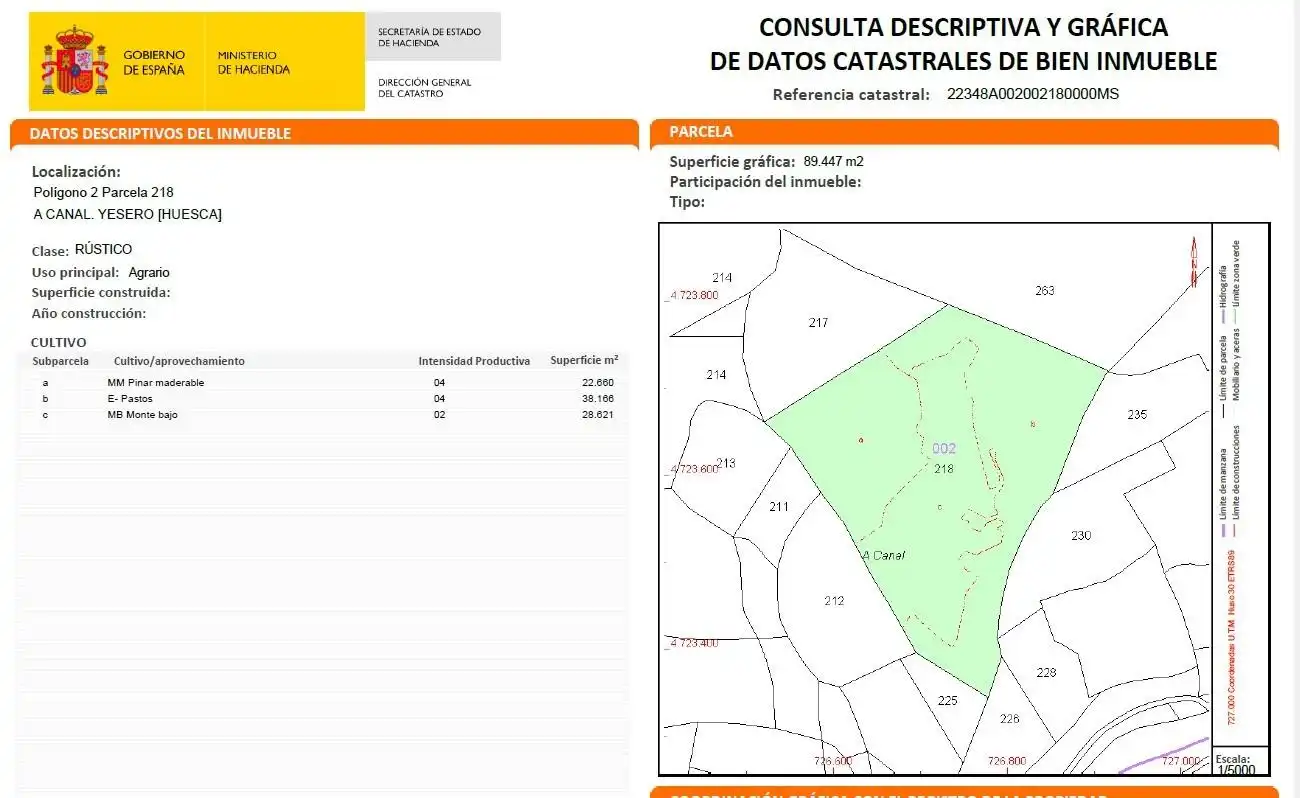Click the purple '002' polygon label

(x=944, y=449)
